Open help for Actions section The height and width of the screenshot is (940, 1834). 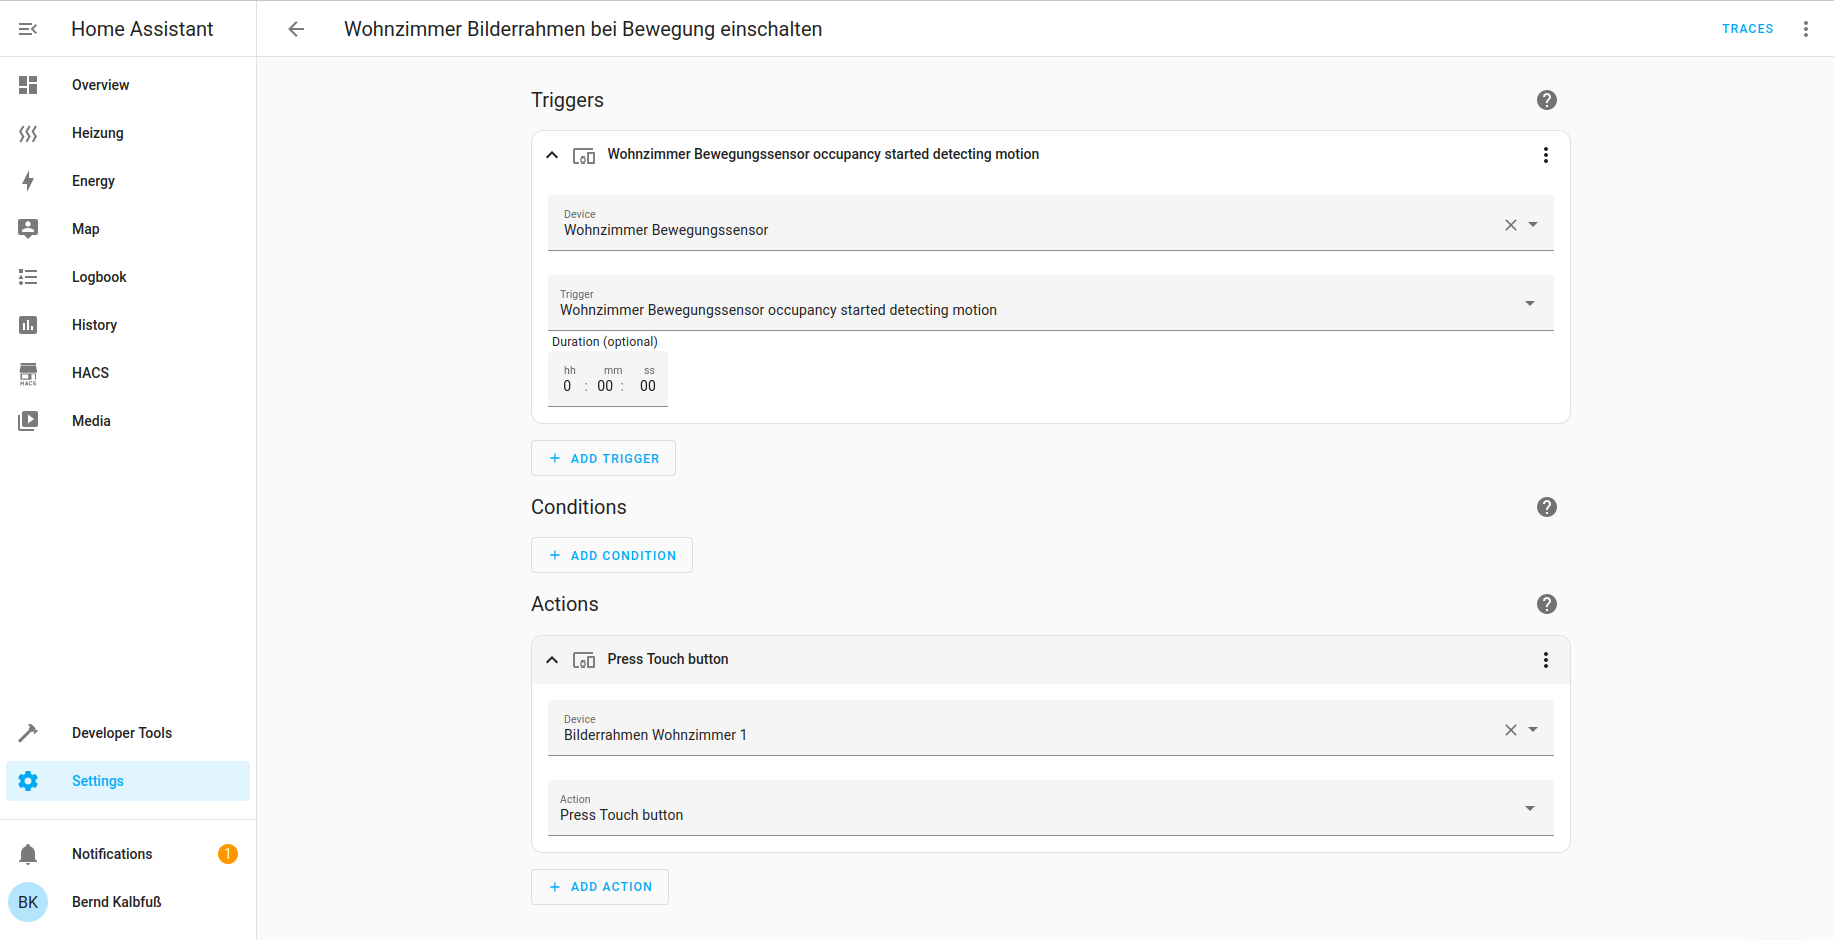[x=1547, y=604]
